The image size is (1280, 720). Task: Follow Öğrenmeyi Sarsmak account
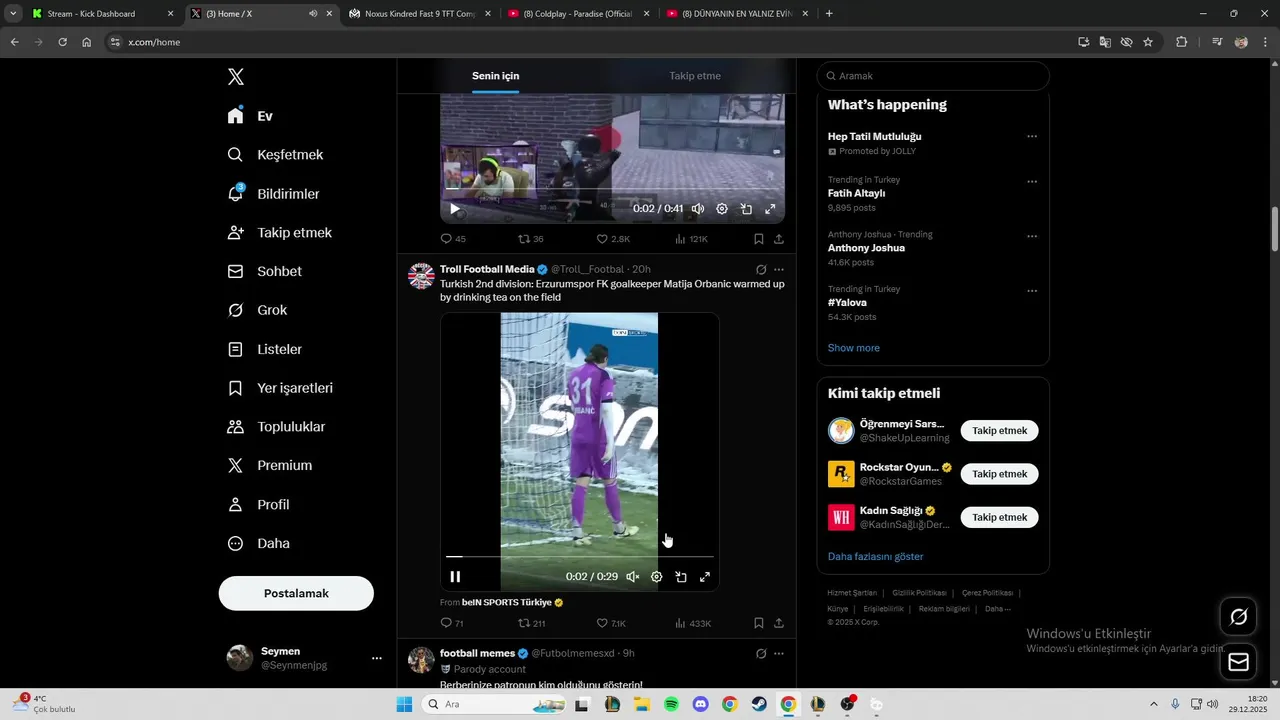[1000, 431]
